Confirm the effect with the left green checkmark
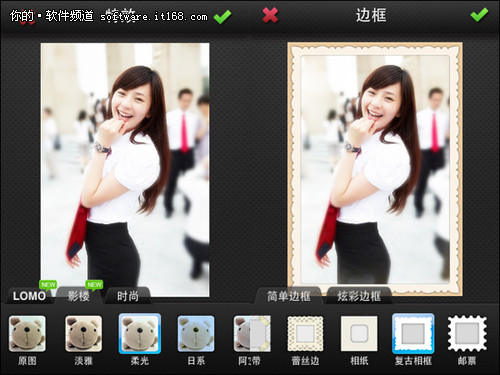Image resolution: width=500 pixels, height=375 pixels. coord(222,17)
